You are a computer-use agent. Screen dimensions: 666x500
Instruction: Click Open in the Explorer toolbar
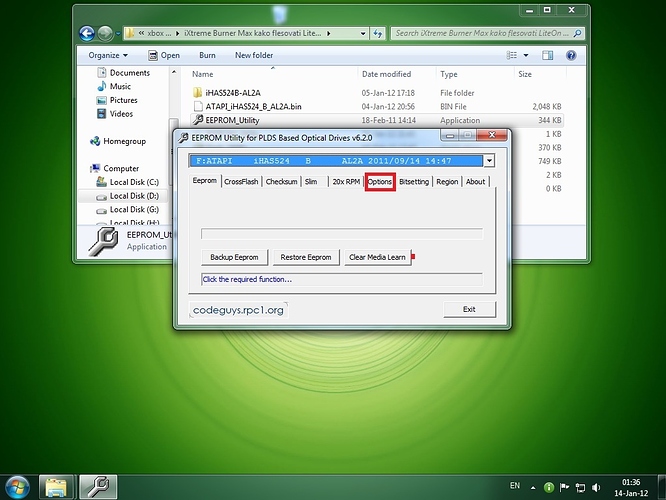164,55
